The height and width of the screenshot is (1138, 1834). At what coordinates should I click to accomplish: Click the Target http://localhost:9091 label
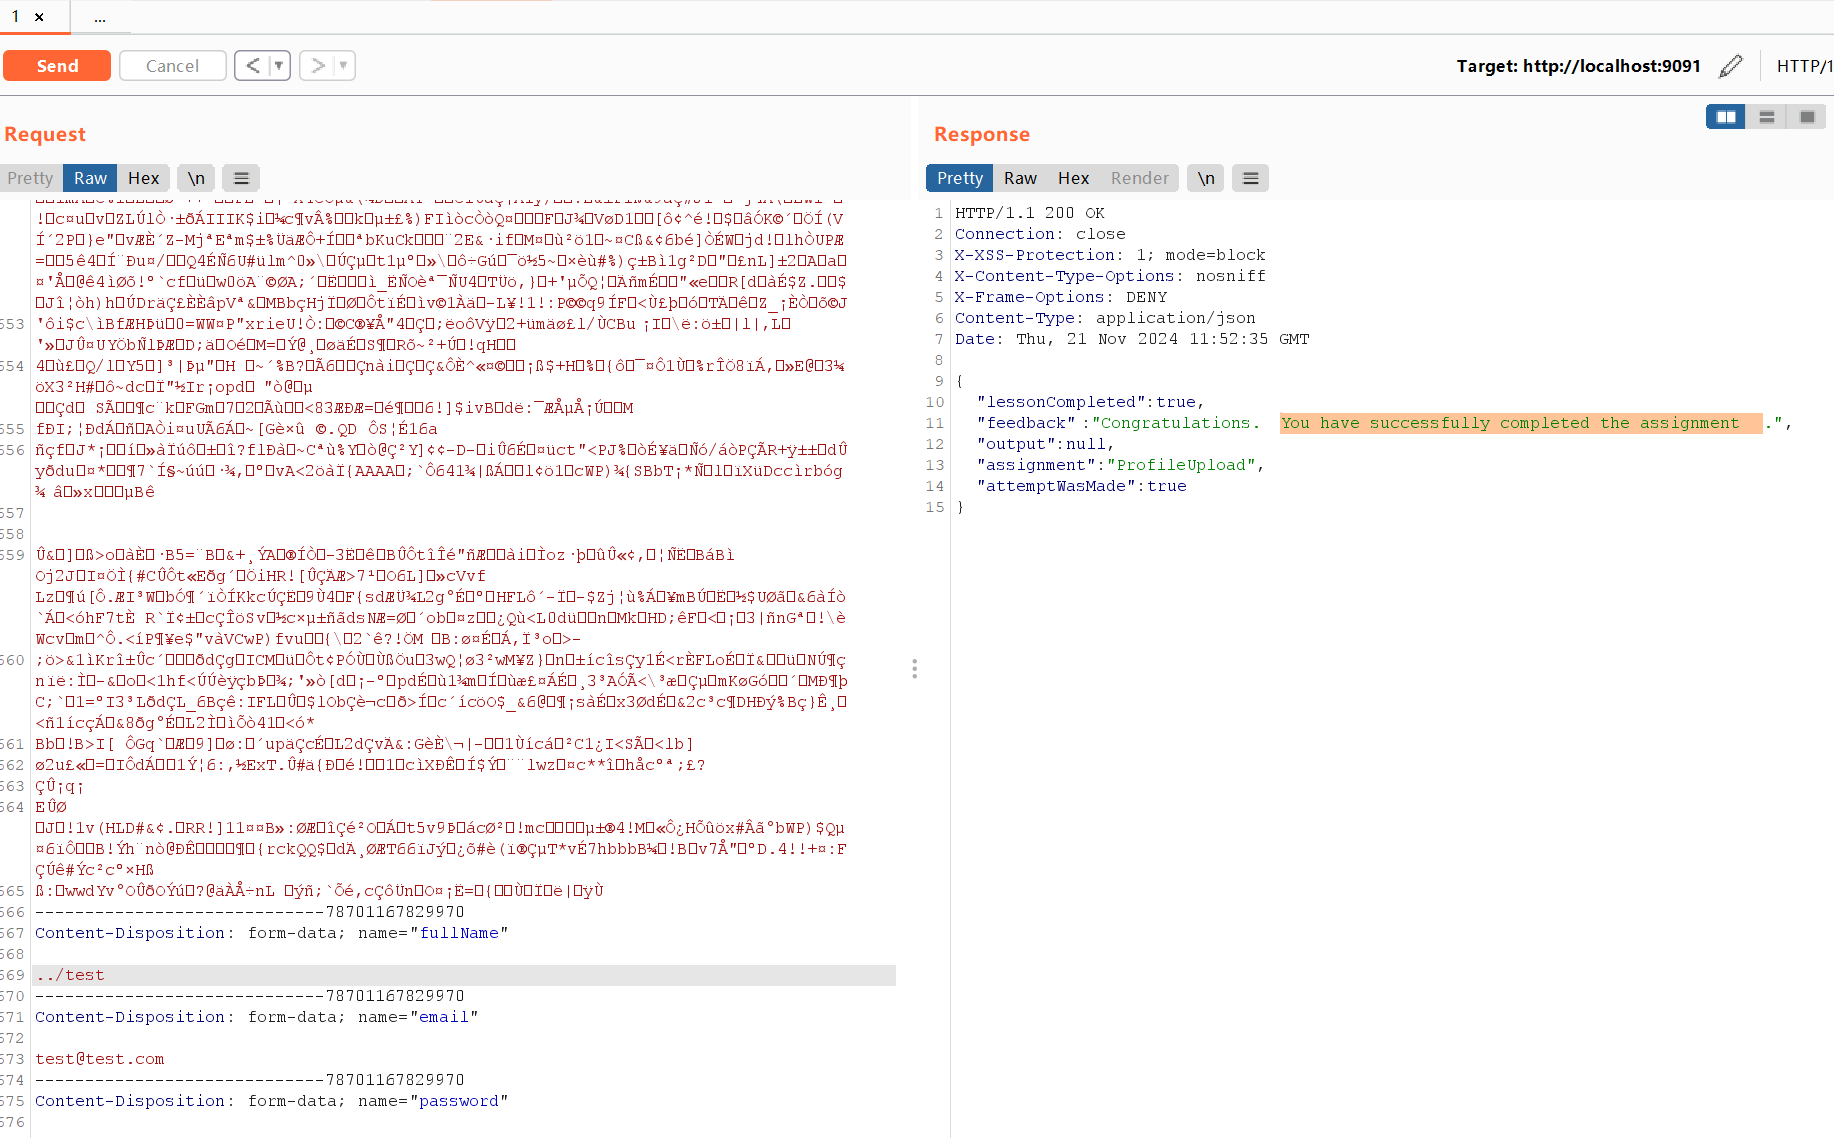[x=1578, y=66]
